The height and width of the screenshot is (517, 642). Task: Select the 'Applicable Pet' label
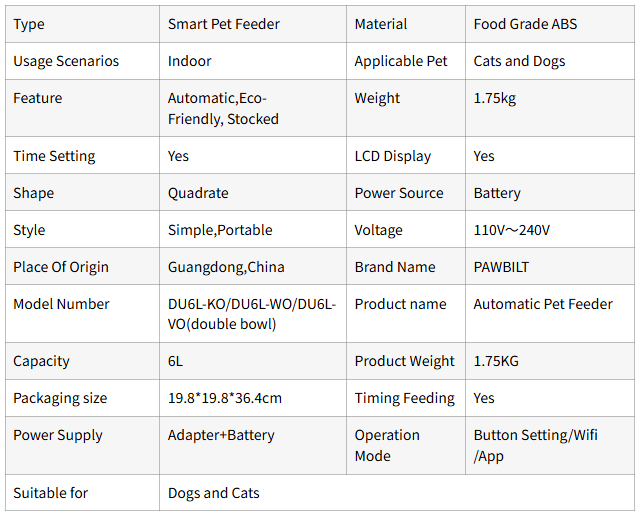click(401, 61)
